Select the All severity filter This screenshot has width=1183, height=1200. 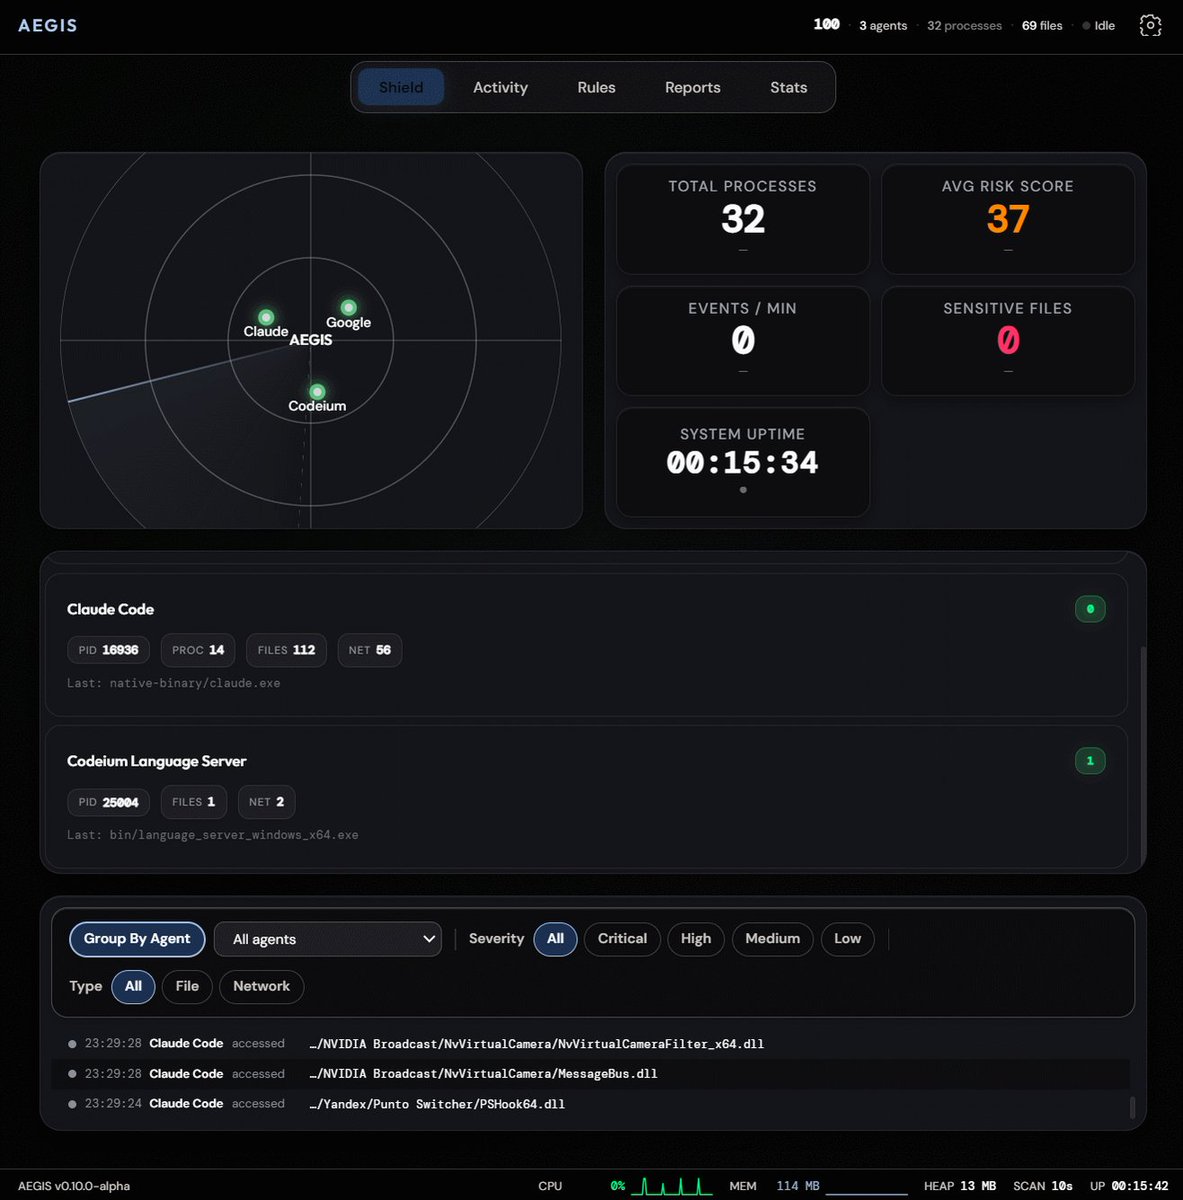click(555, 939)
